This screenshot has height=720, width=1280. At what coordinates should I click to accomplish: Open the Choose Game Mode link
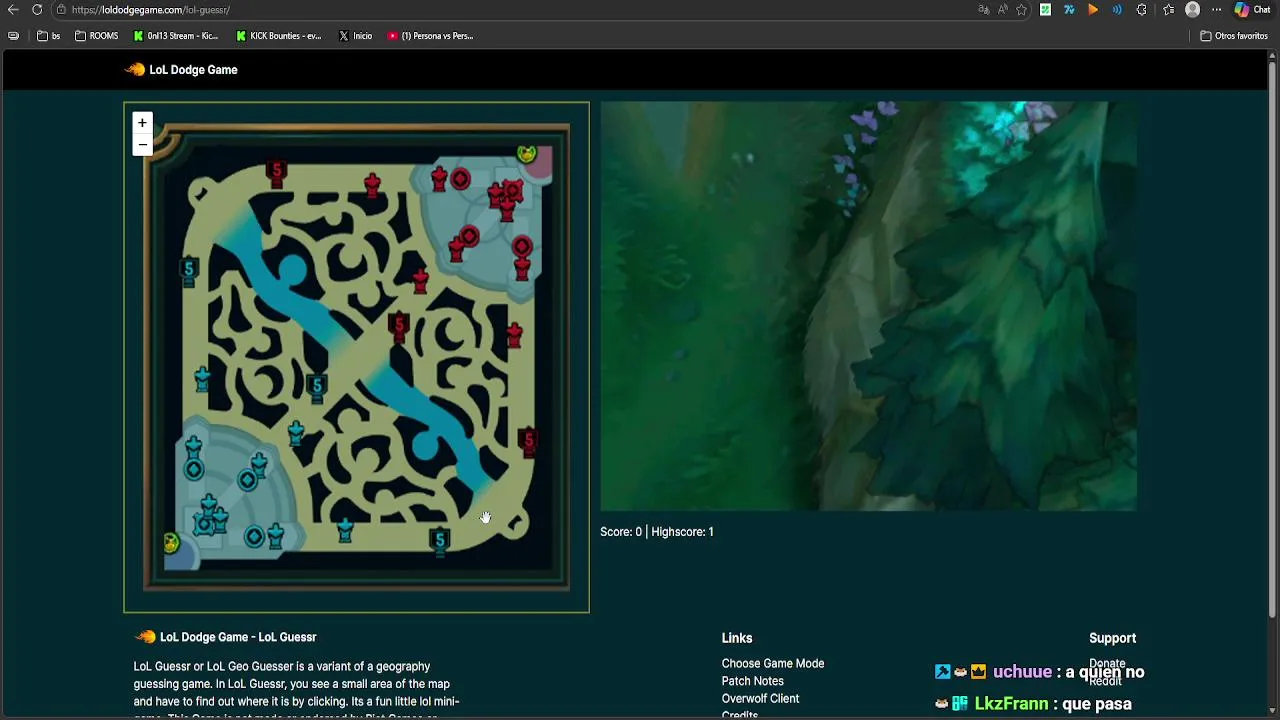point(773,664)
